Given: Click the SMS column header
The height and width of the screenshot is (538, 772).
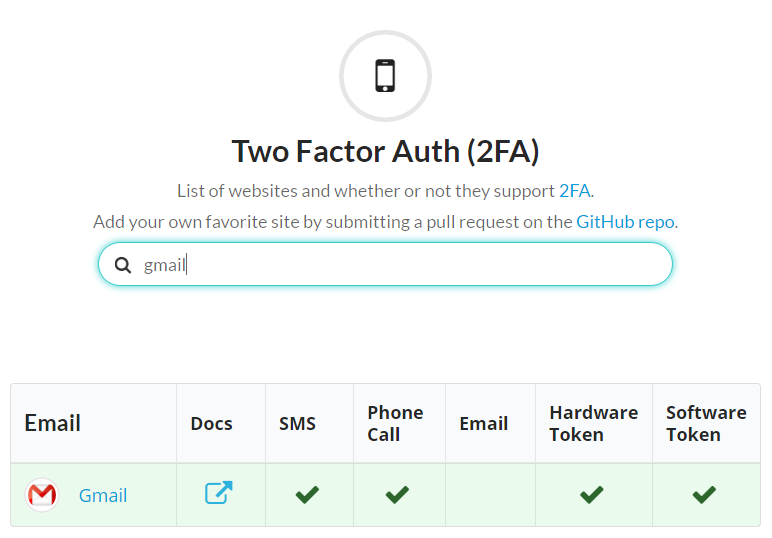Looking at the screenshot, I should [x=297, y=424].
